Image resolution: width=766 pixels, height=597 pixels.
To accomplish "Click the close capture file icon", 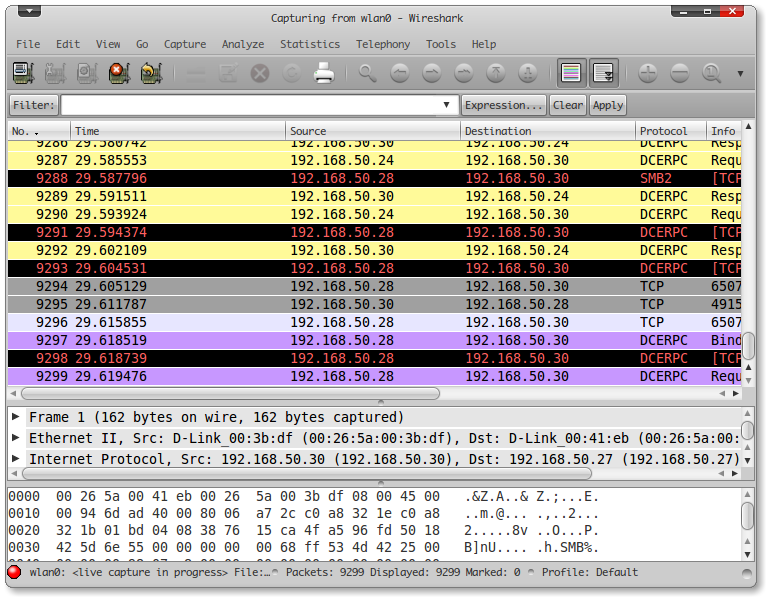I will pyautogui.click(x=260, y=73).
